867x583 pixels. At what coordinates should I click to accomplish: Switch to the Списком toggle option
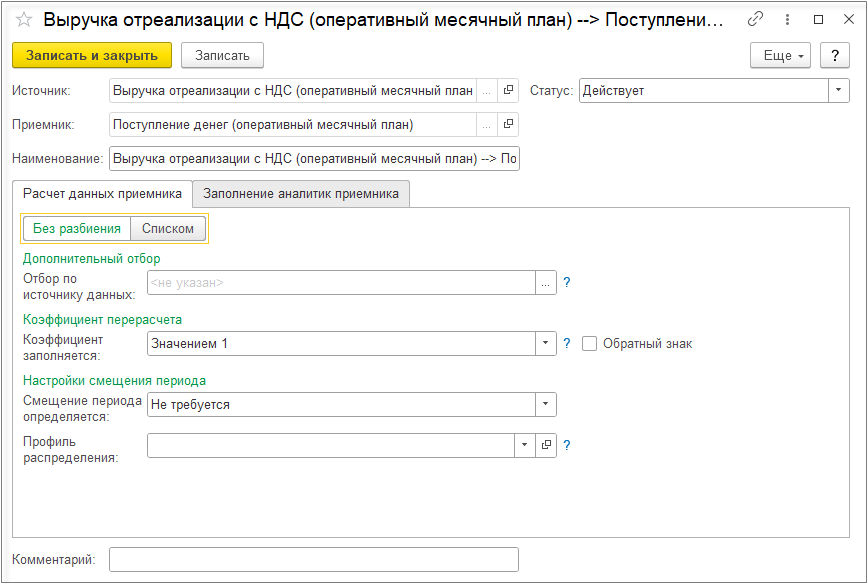tap(168, 229)
